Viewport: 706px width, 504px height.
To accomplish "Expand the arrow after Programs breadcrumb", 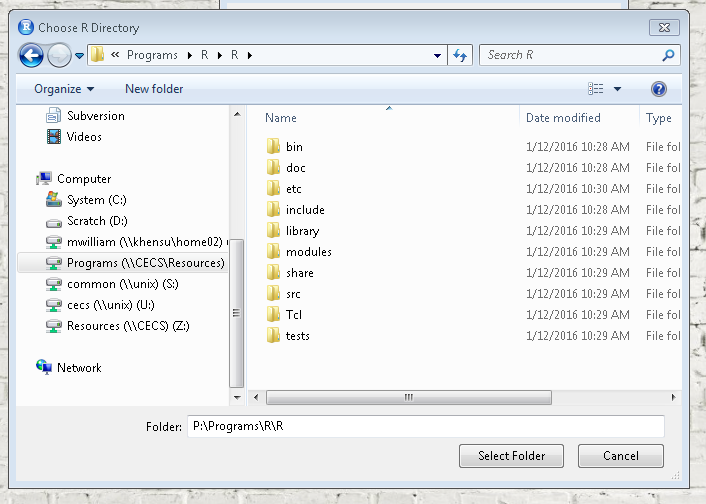I will [x=190, y=55].
